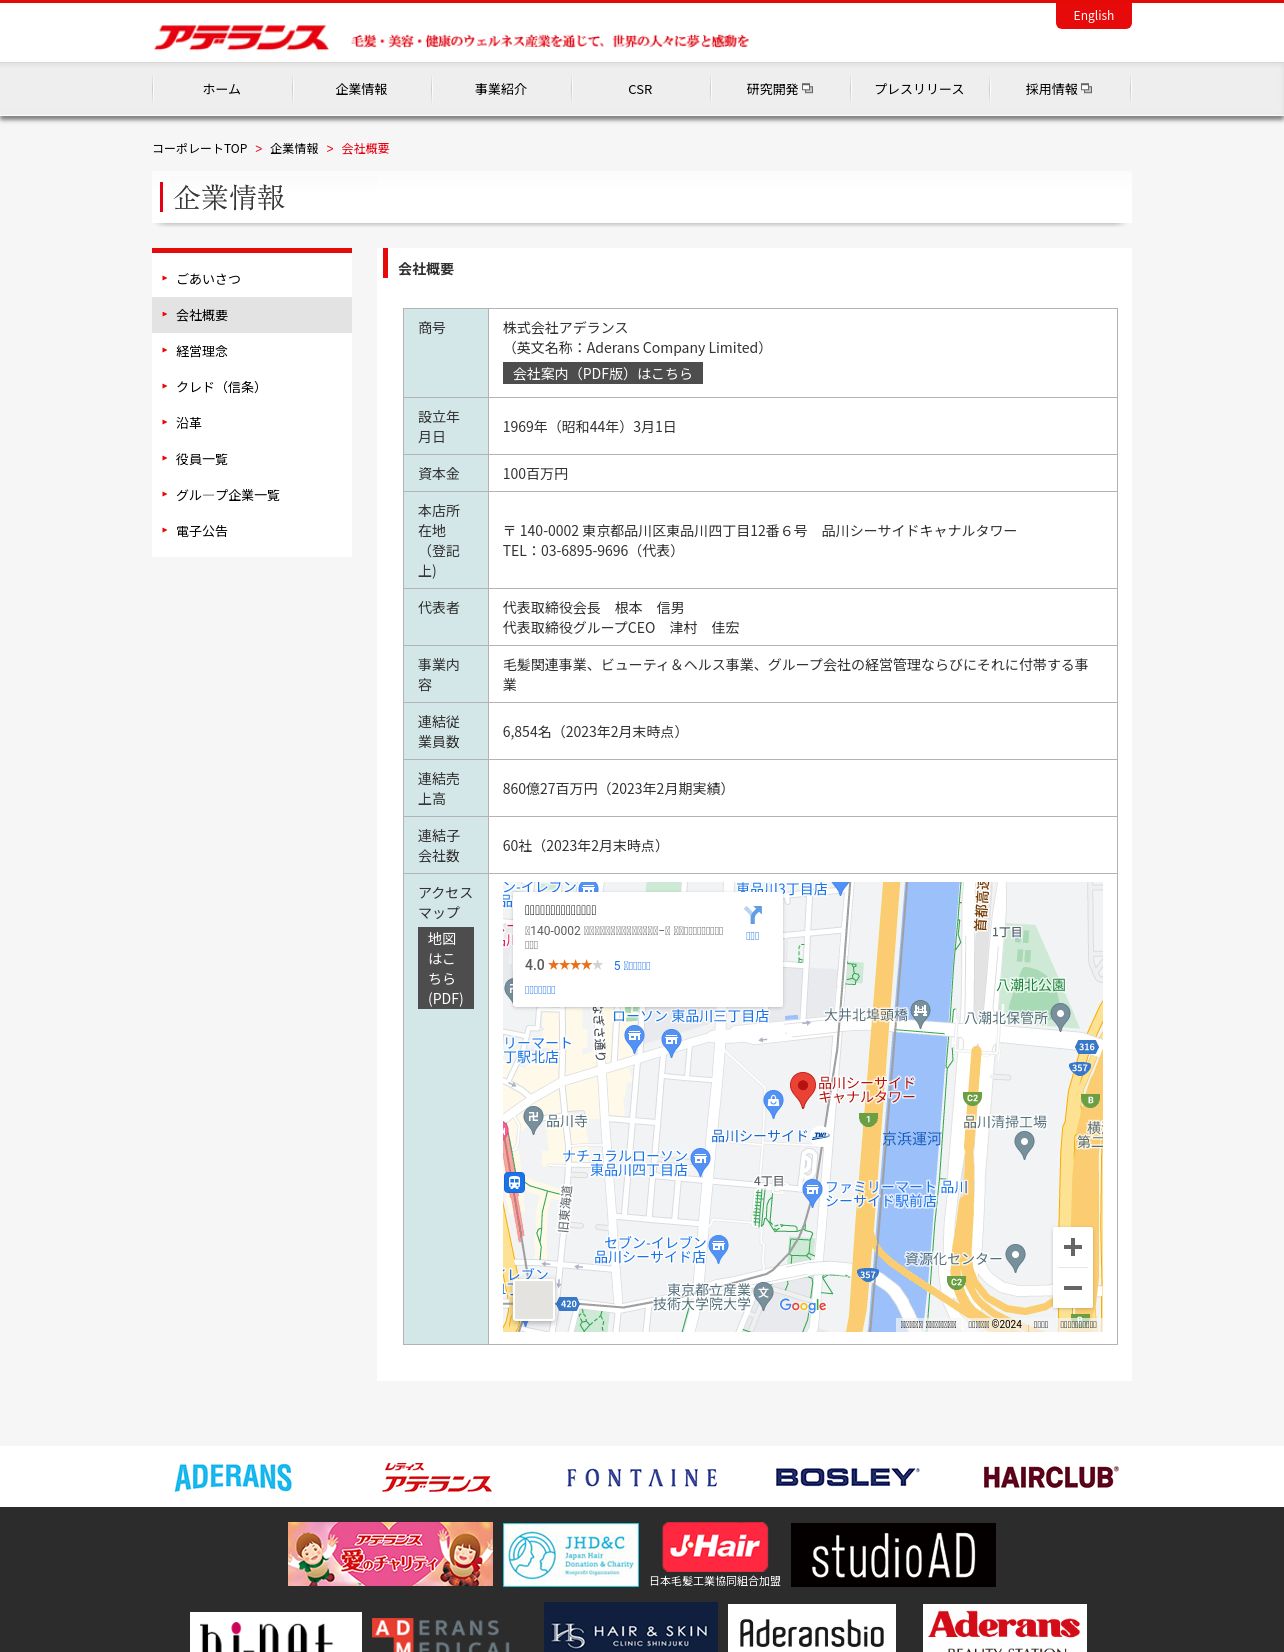Switch site language to English
The height and width of the screenshot is (1652, 1284).
pyautogui.click(x=1093, y=15)
